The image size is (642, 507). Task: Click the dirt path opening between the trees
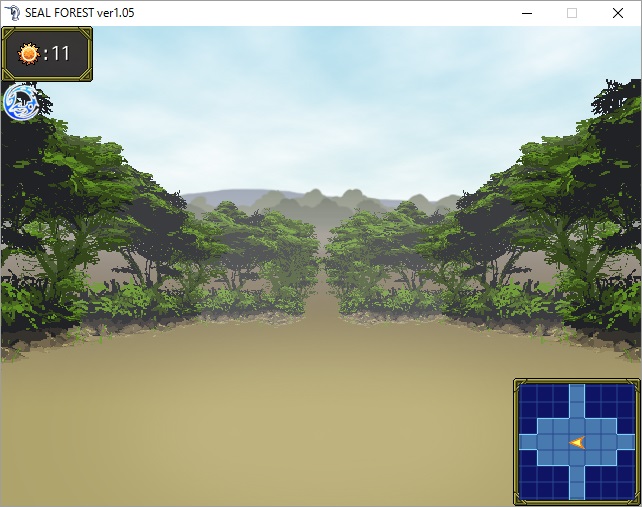click(x=322, y=290)
